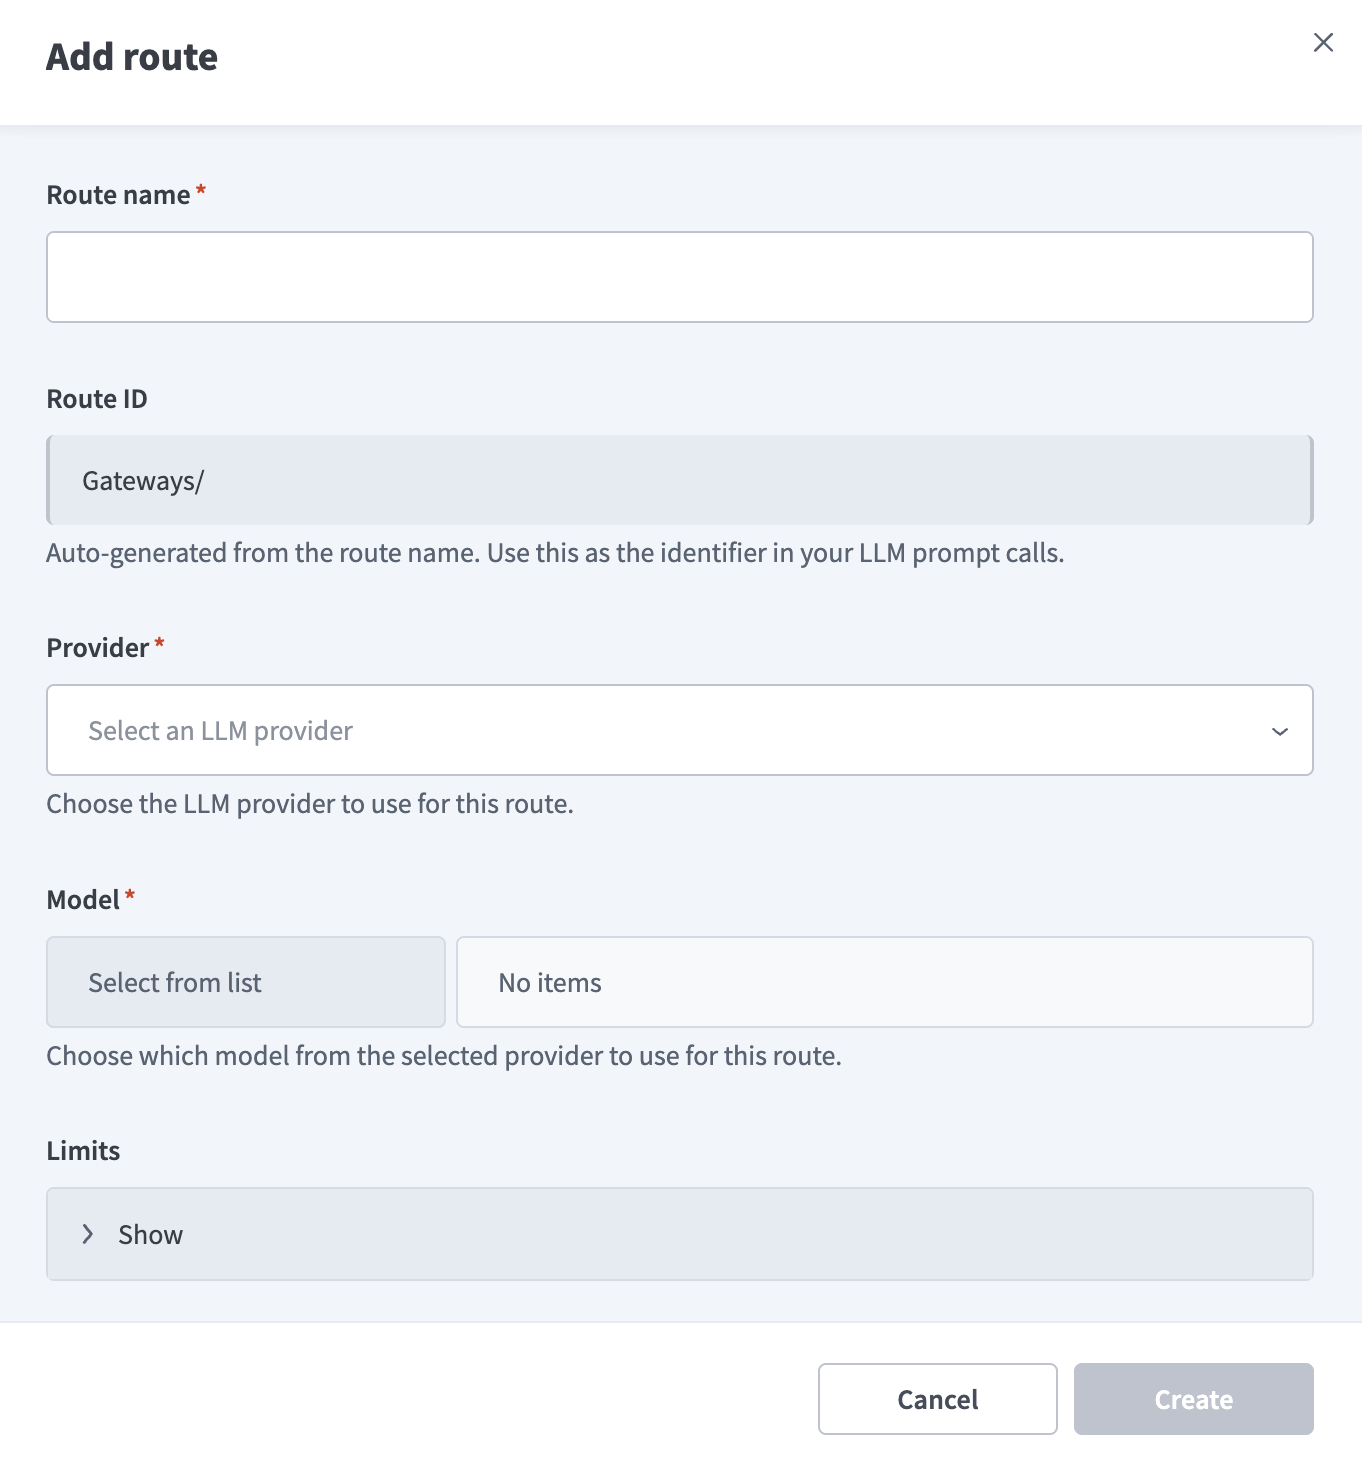Open the Select an LLM provider dropdown
The image size is (1362, 1462).
(680, 730)
